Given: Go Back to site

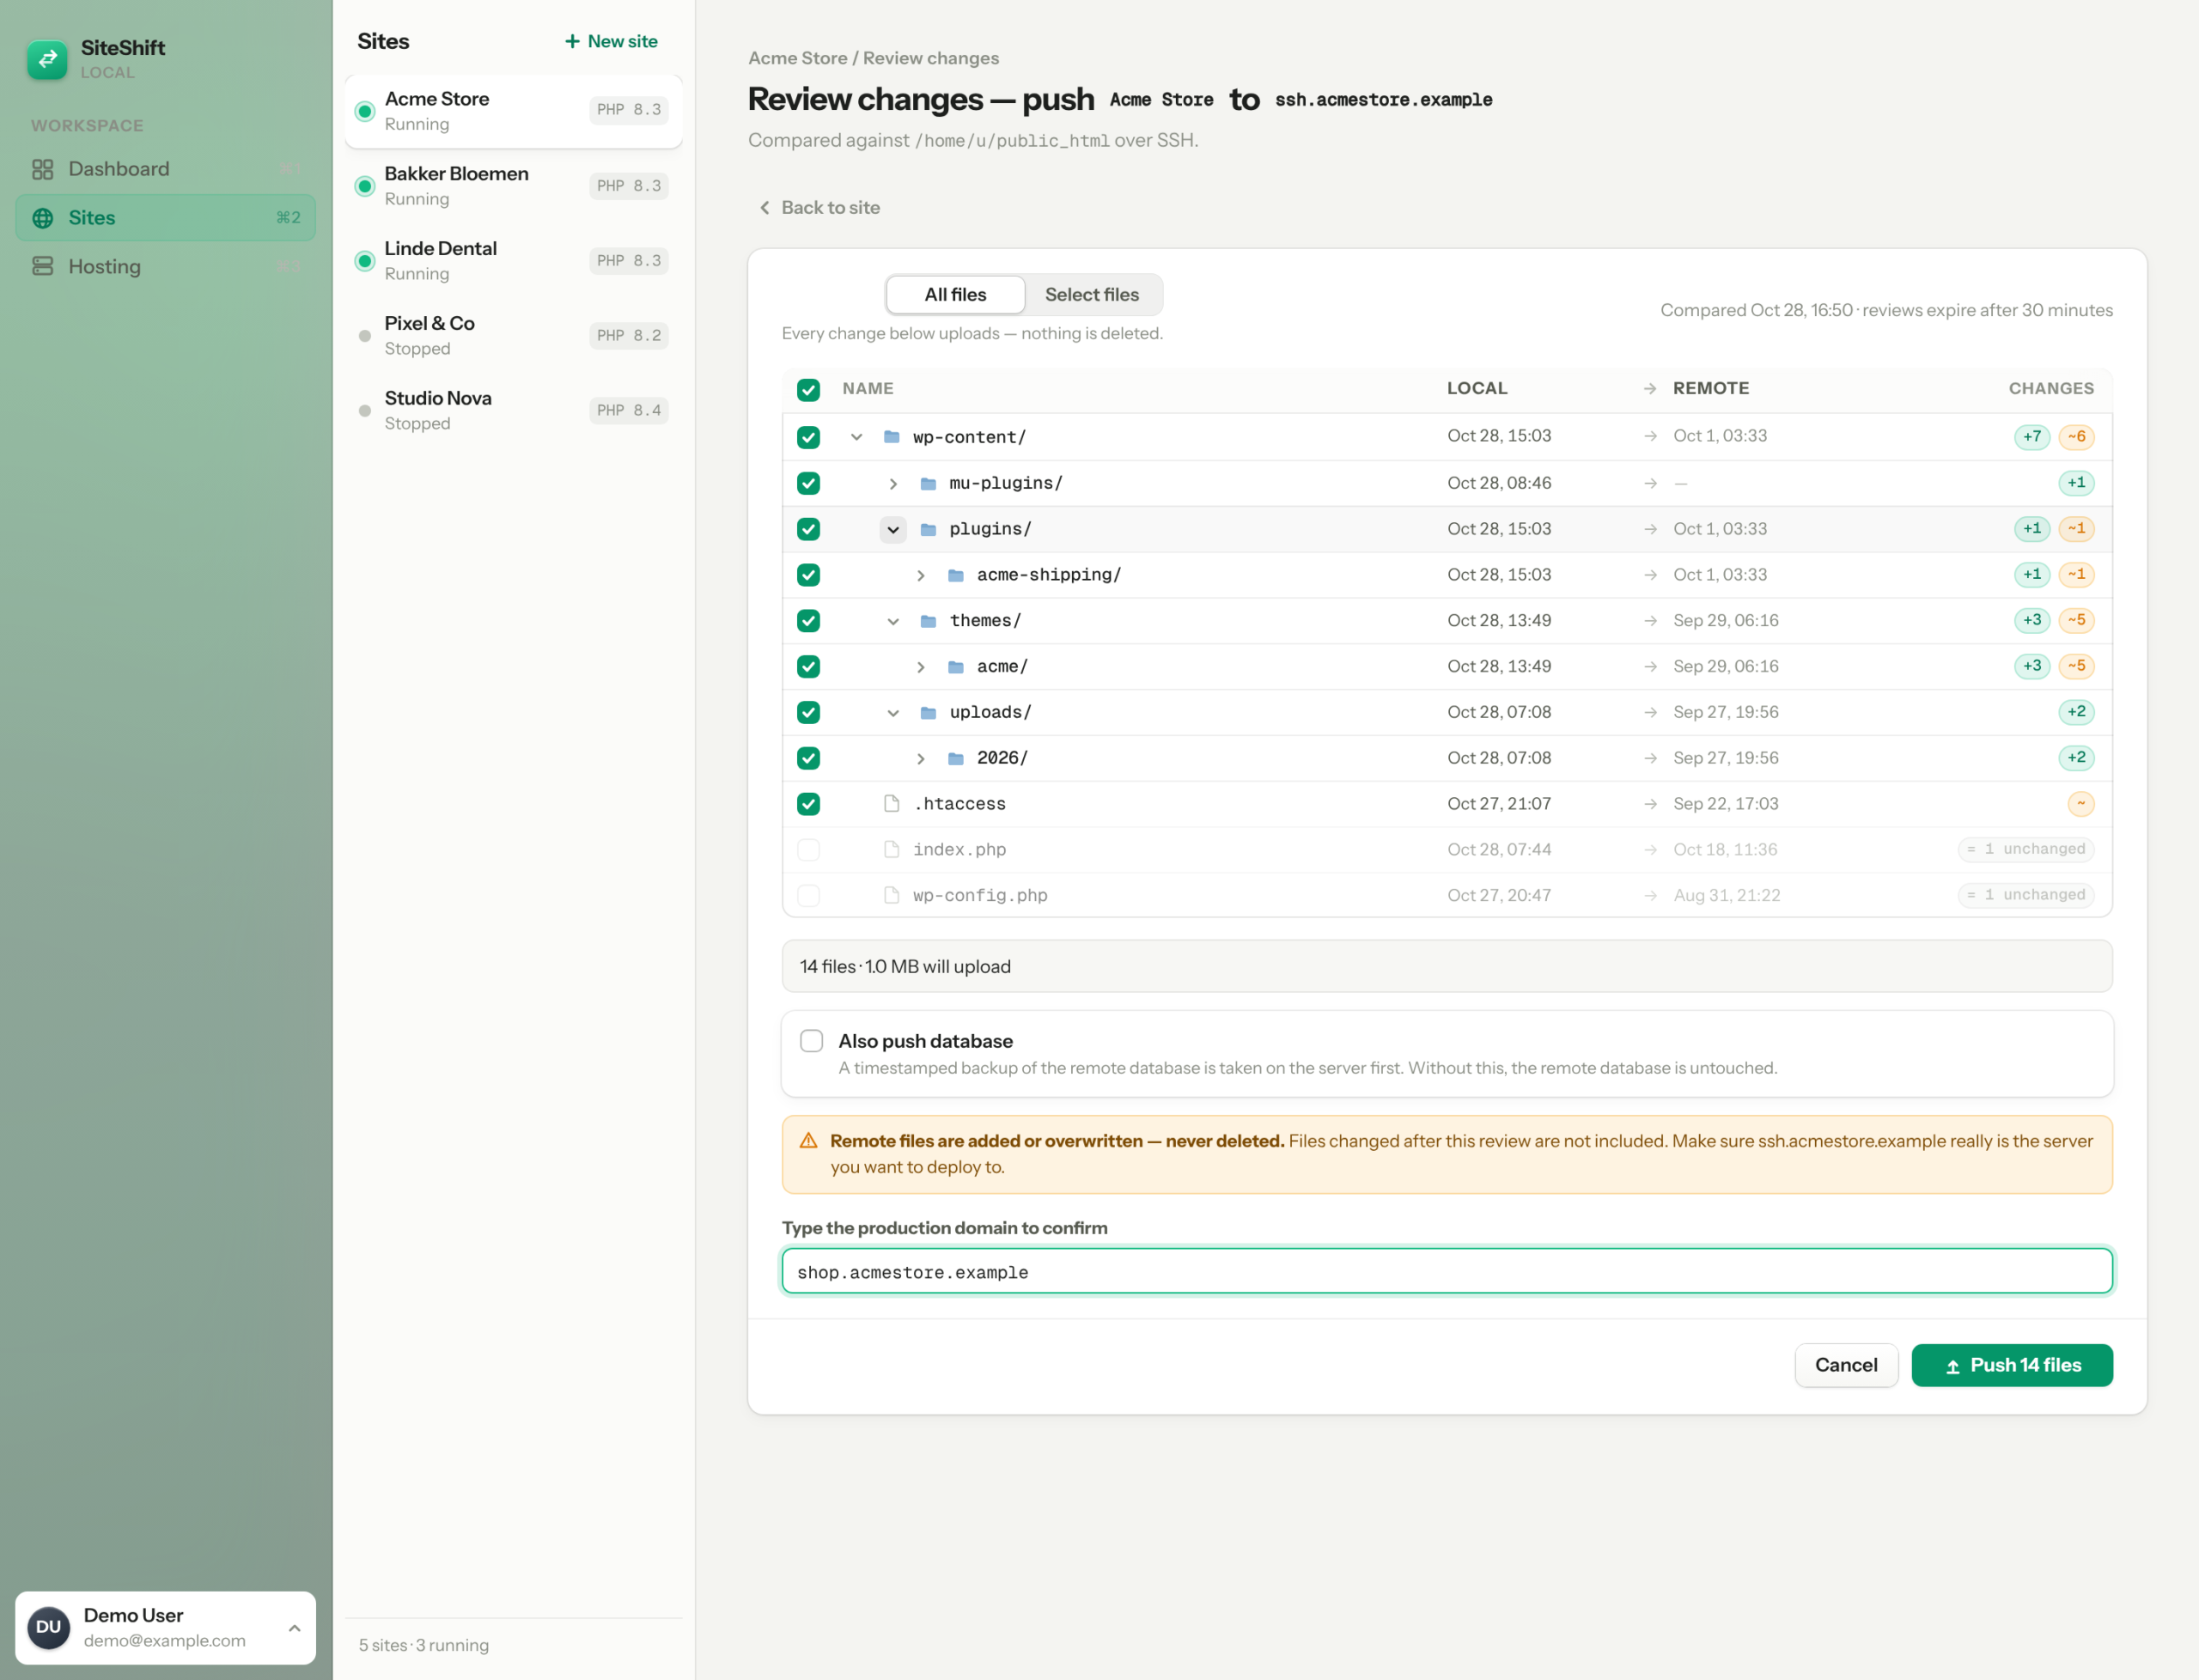Looking at the screenshot, I should point(820,208).
